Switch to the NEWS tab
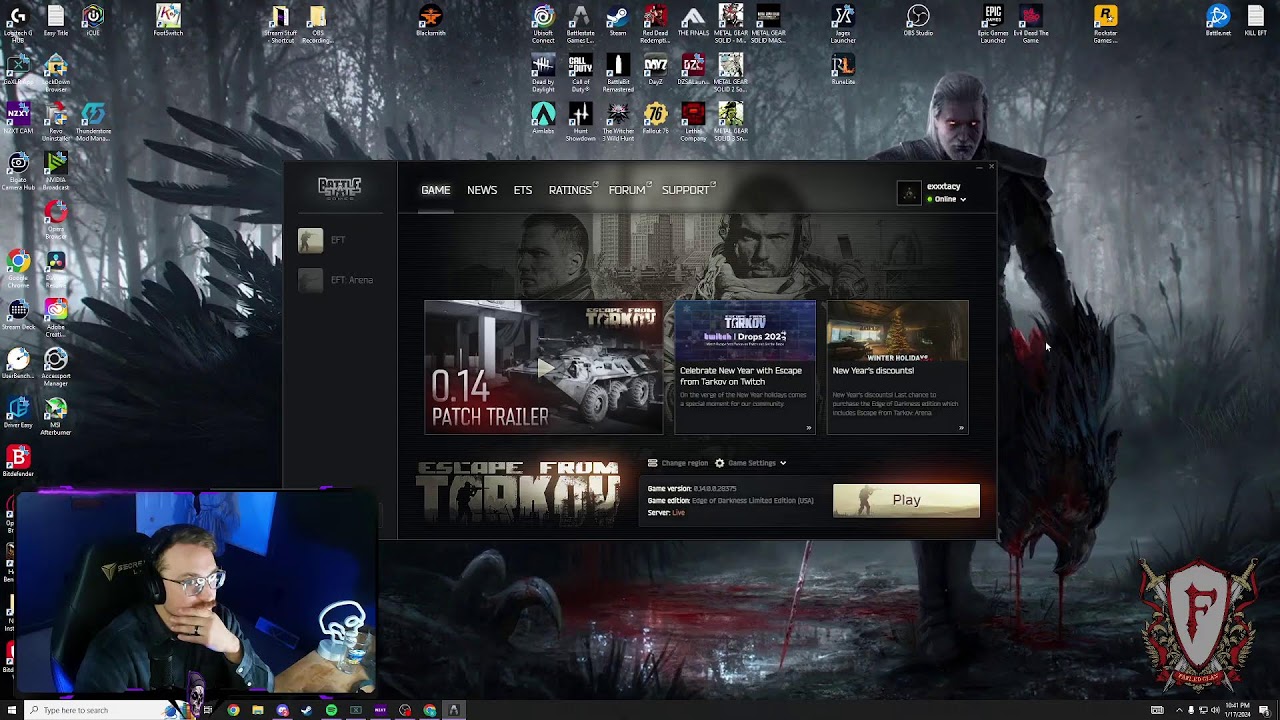Viewport: 1280px width, 720px height. tap(482, 190)
